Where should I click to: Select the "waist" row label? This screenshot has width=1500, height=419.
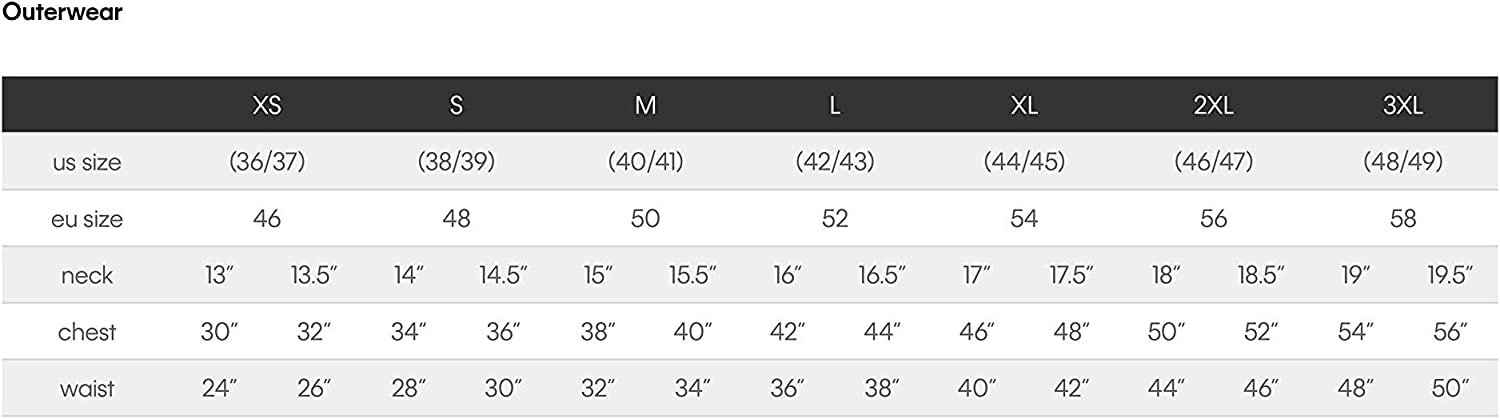tap(87, 389)
